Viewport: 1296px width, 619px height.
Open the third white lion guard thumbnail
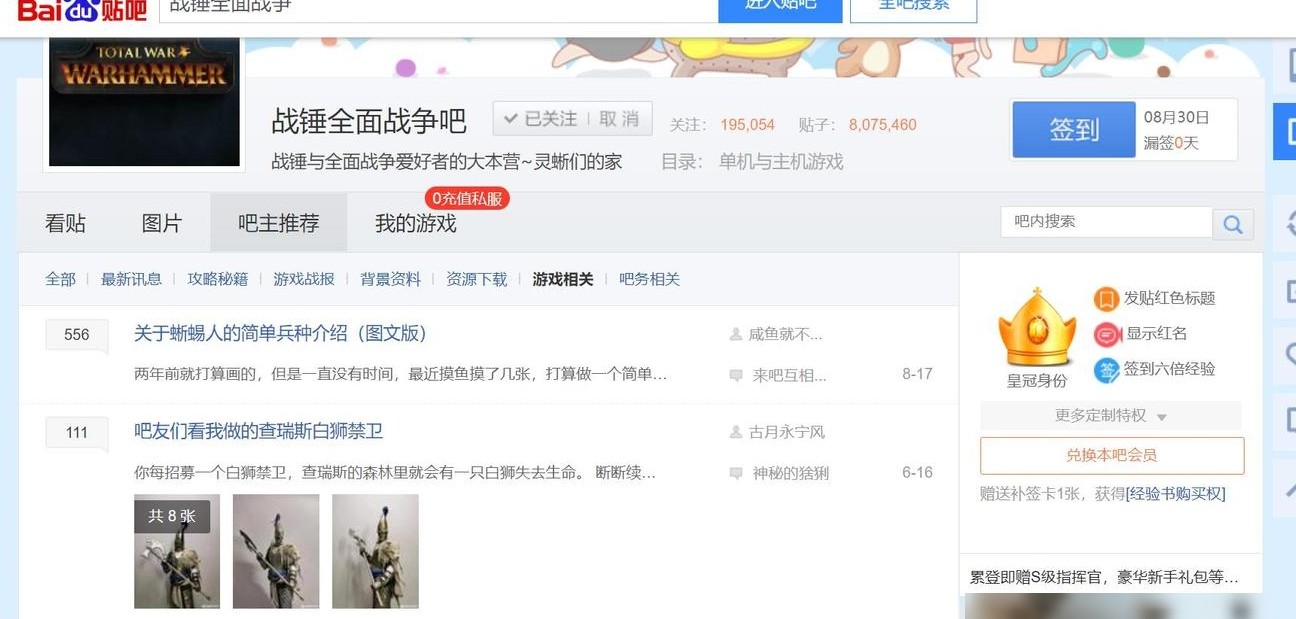tap(375, 551)
